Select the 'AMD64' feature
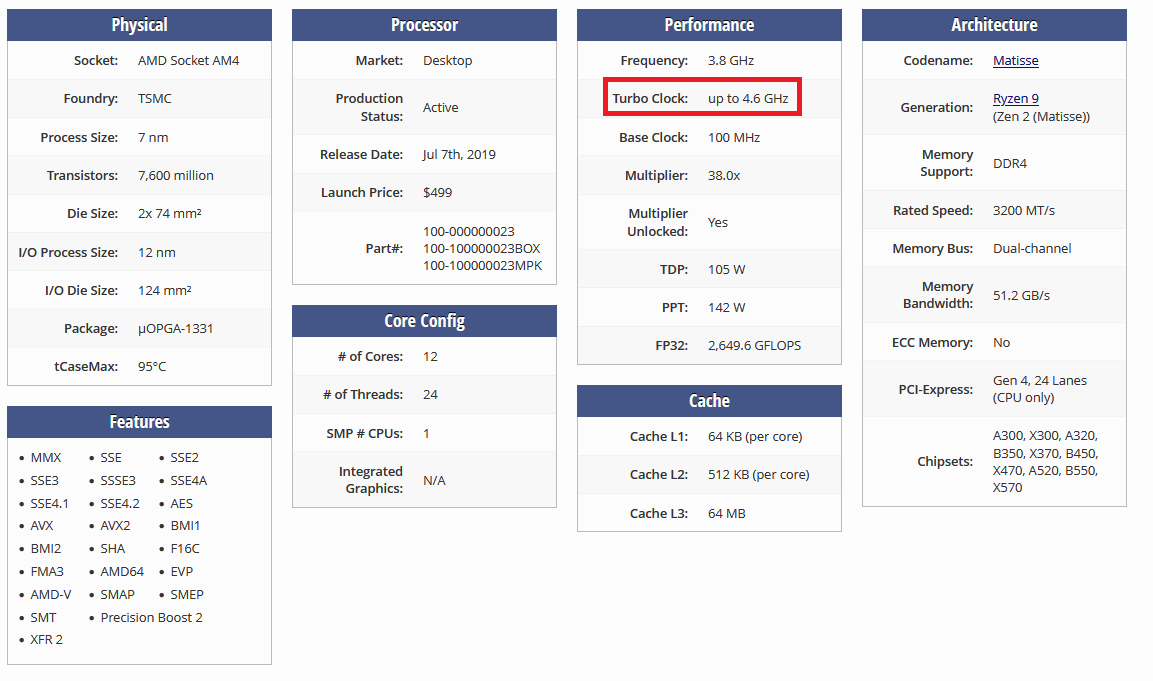The image size is (1153, 681). pyautogui.click(x=122, y=572)
